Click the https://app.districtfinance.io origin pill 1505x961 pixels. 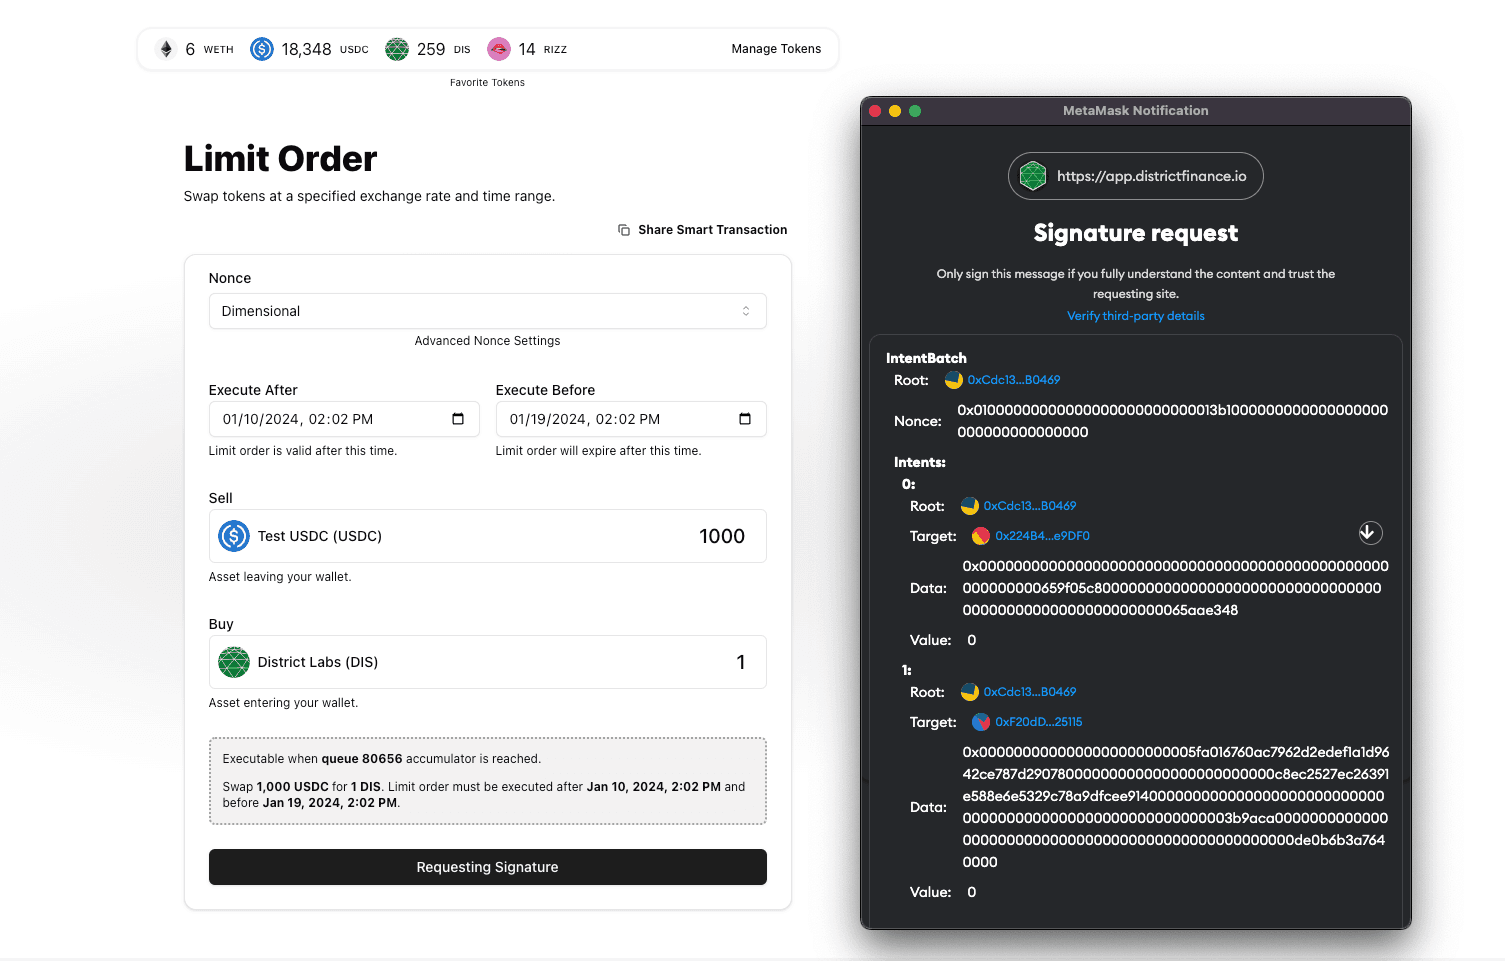point(1136,176)
